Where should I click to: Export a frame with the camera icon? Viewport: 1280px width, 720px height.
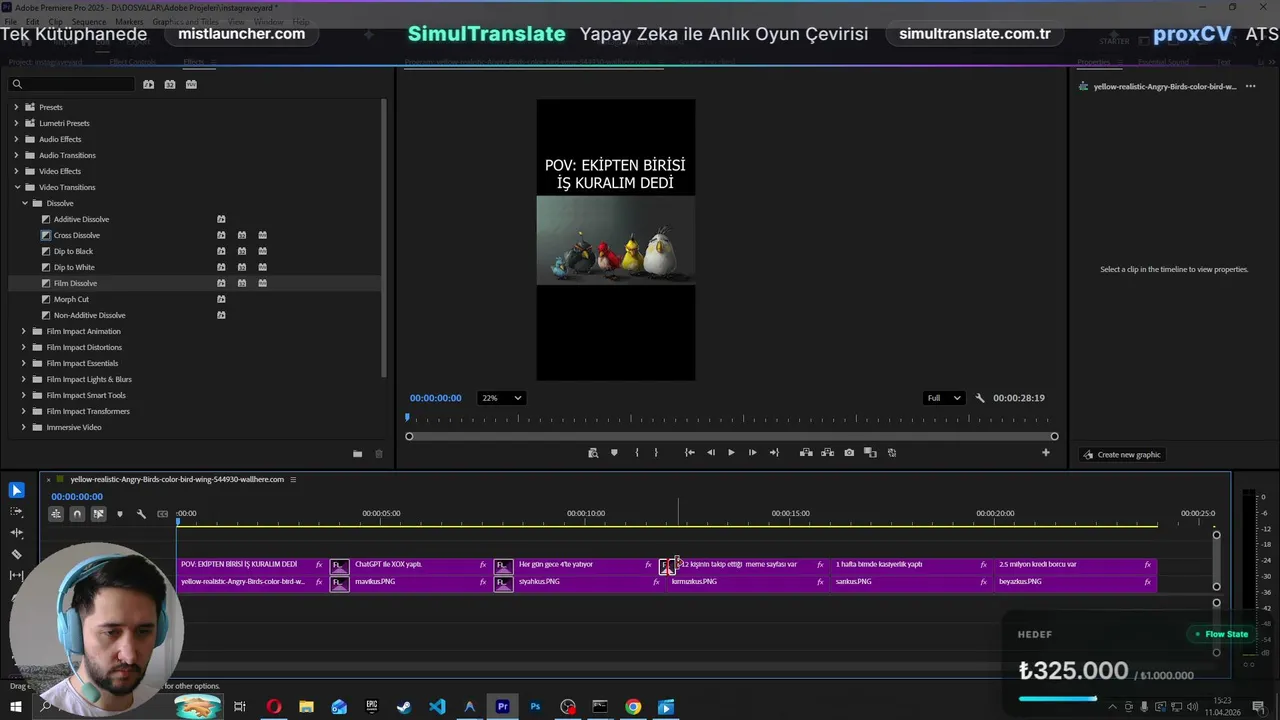pyautogui.click(x=849, y=453)
